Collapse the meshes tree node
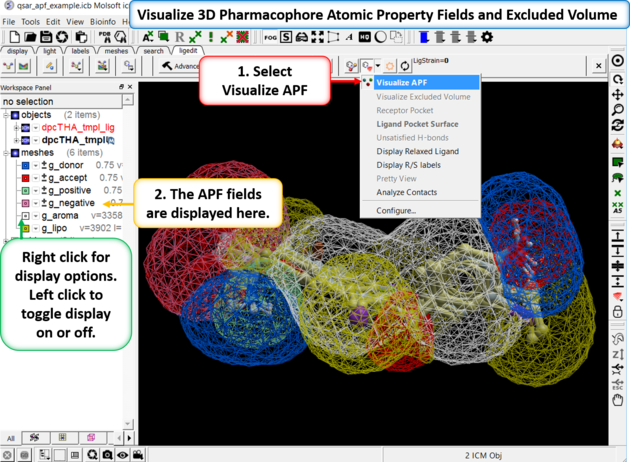Viewport: 630px width, 462px height. point(6,153)
